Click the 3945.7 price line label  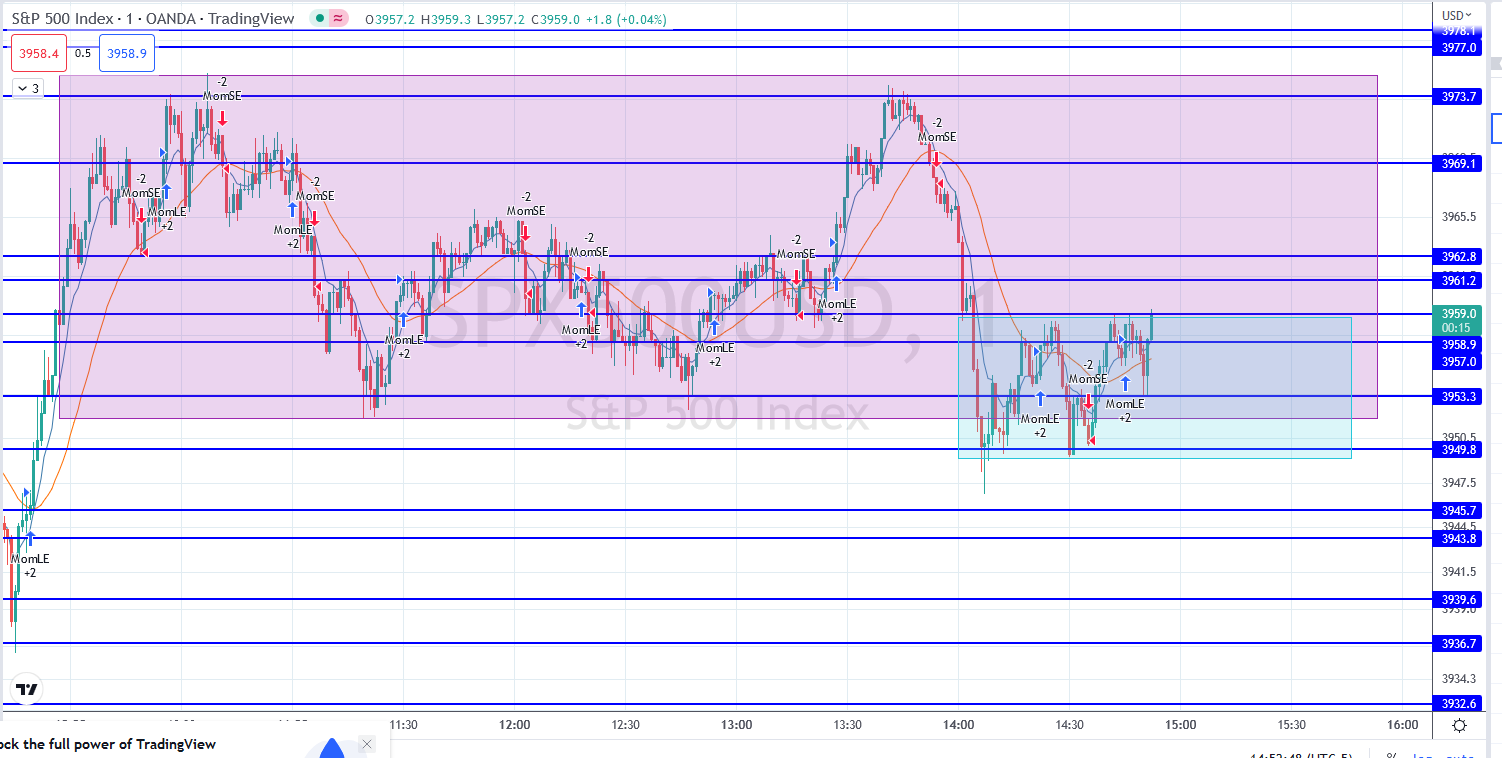1460,510
